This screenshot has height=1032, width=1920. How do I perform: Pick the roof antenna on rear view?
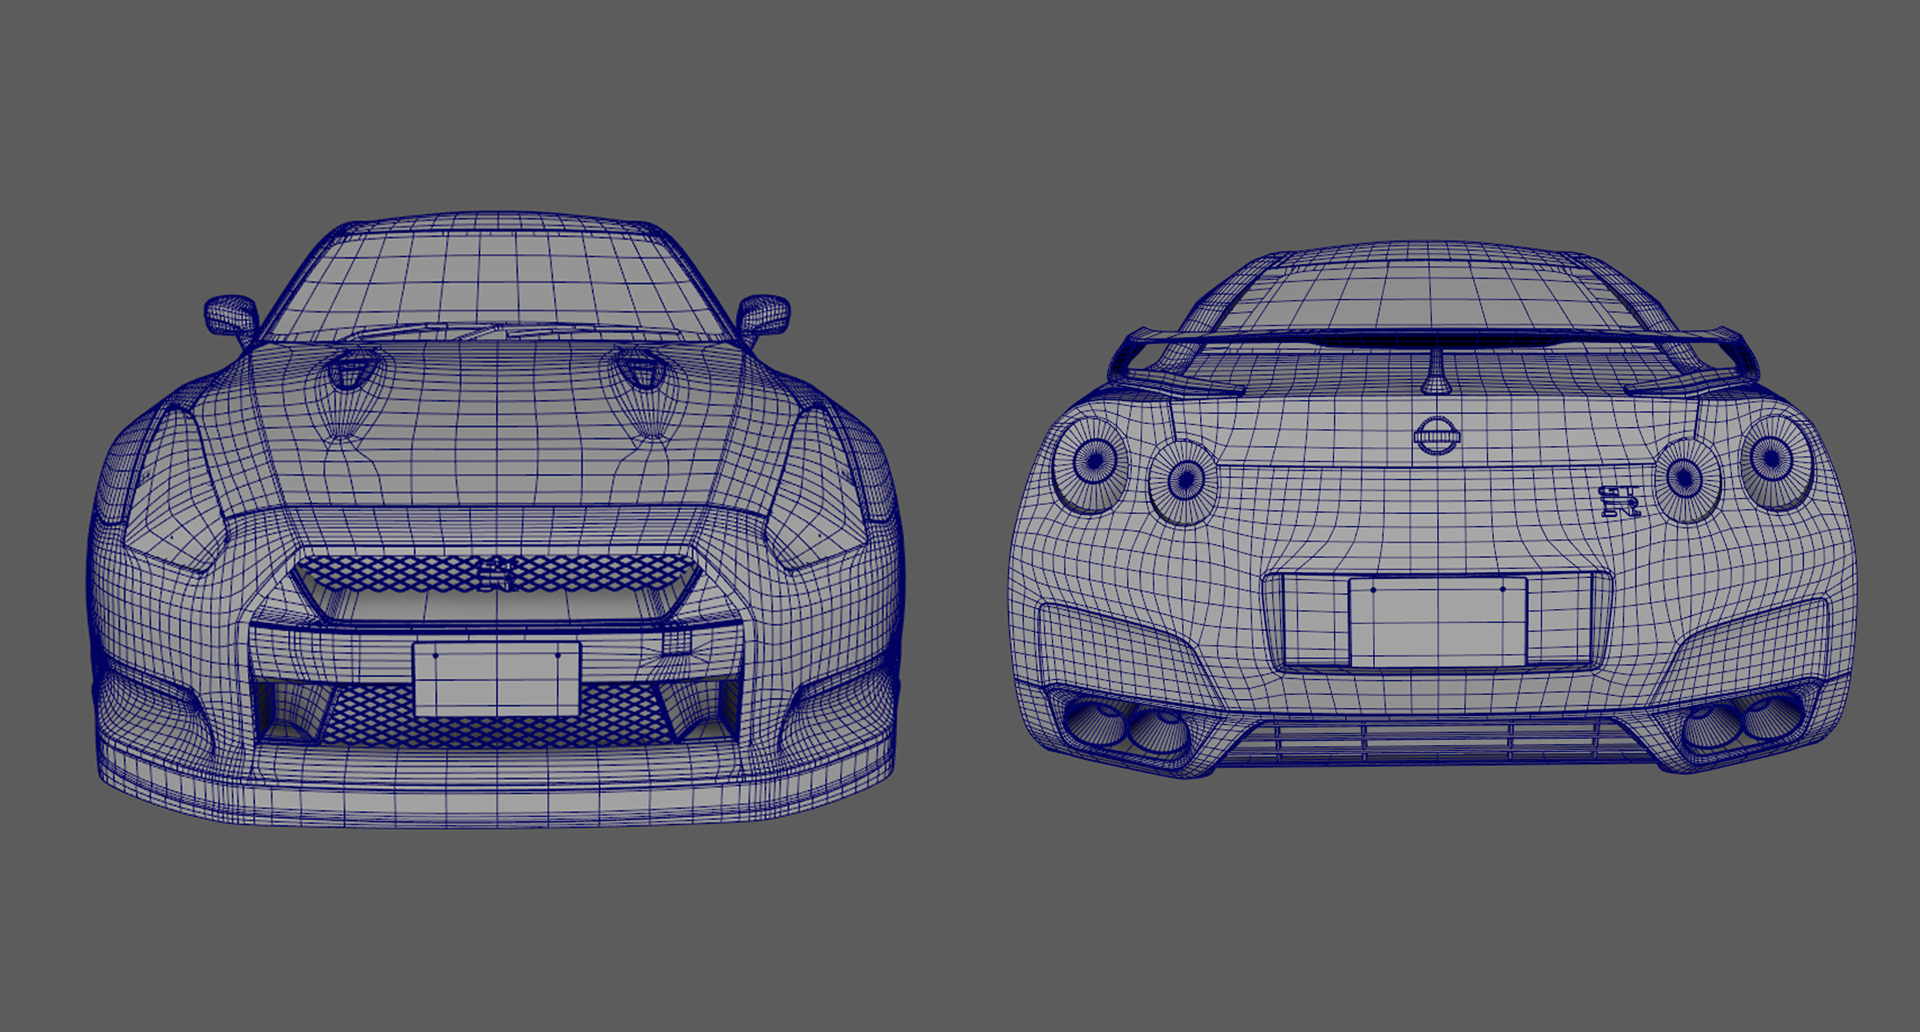click(x=1437, y=372)
